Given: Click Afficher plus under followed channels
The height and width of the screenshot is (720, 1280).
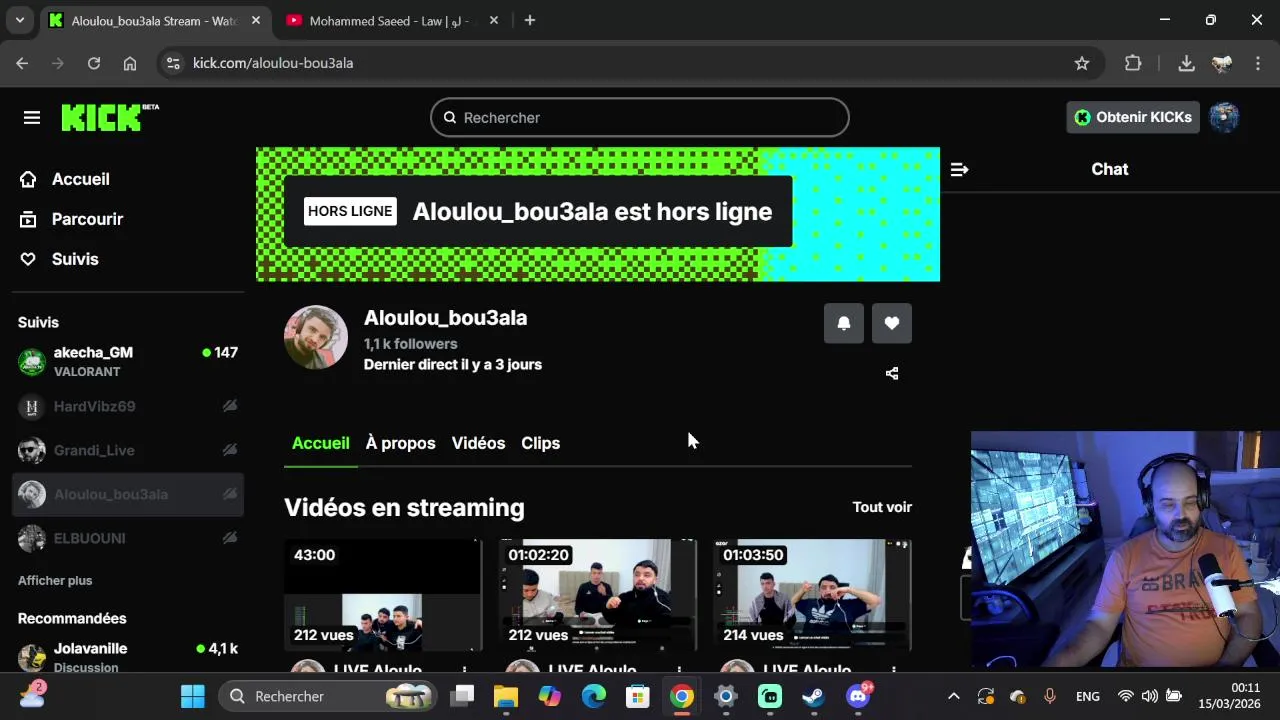Looking at the screenshot, I should tap(55, 580).
